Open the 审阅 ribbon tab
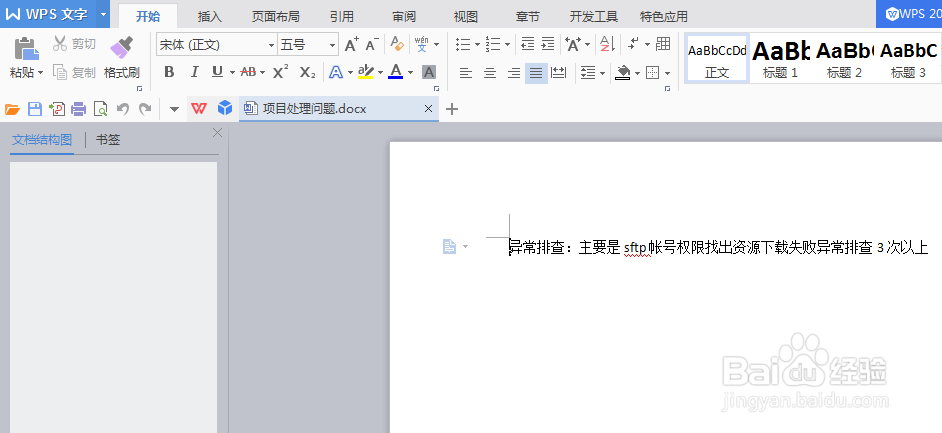This screenshot has width=942, height=433. [404, 17]
